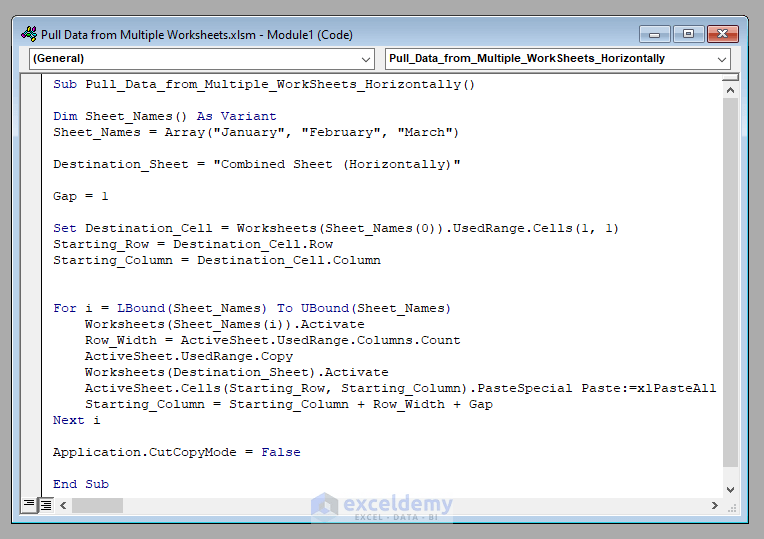The image size is (764, 539).
Task: Click the line starting "Set Destination_Cell"
Action: pyautogui.click(x=336, y=229)
